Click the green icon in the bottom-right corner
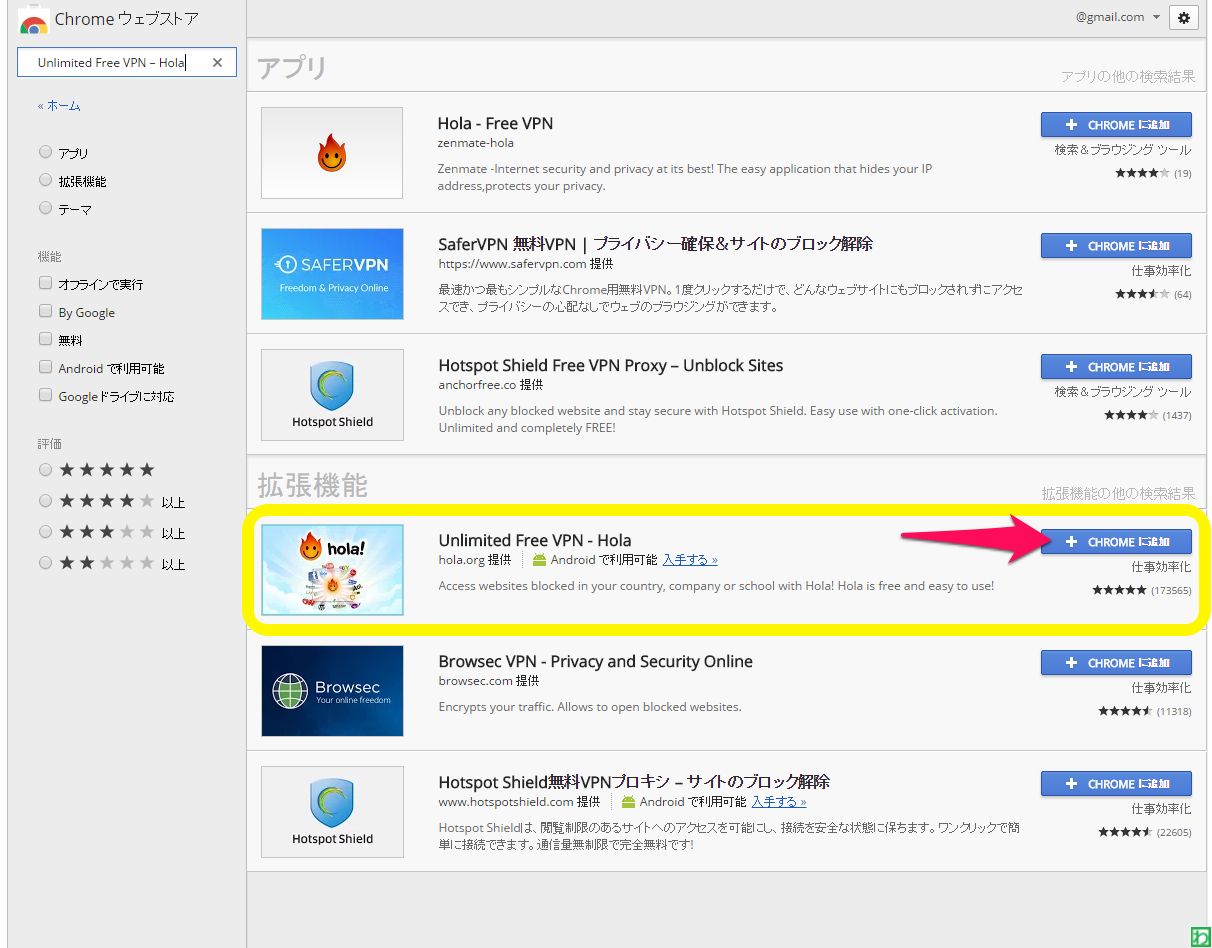This screenshot has width=1212, height=948. pos(1201,937)
